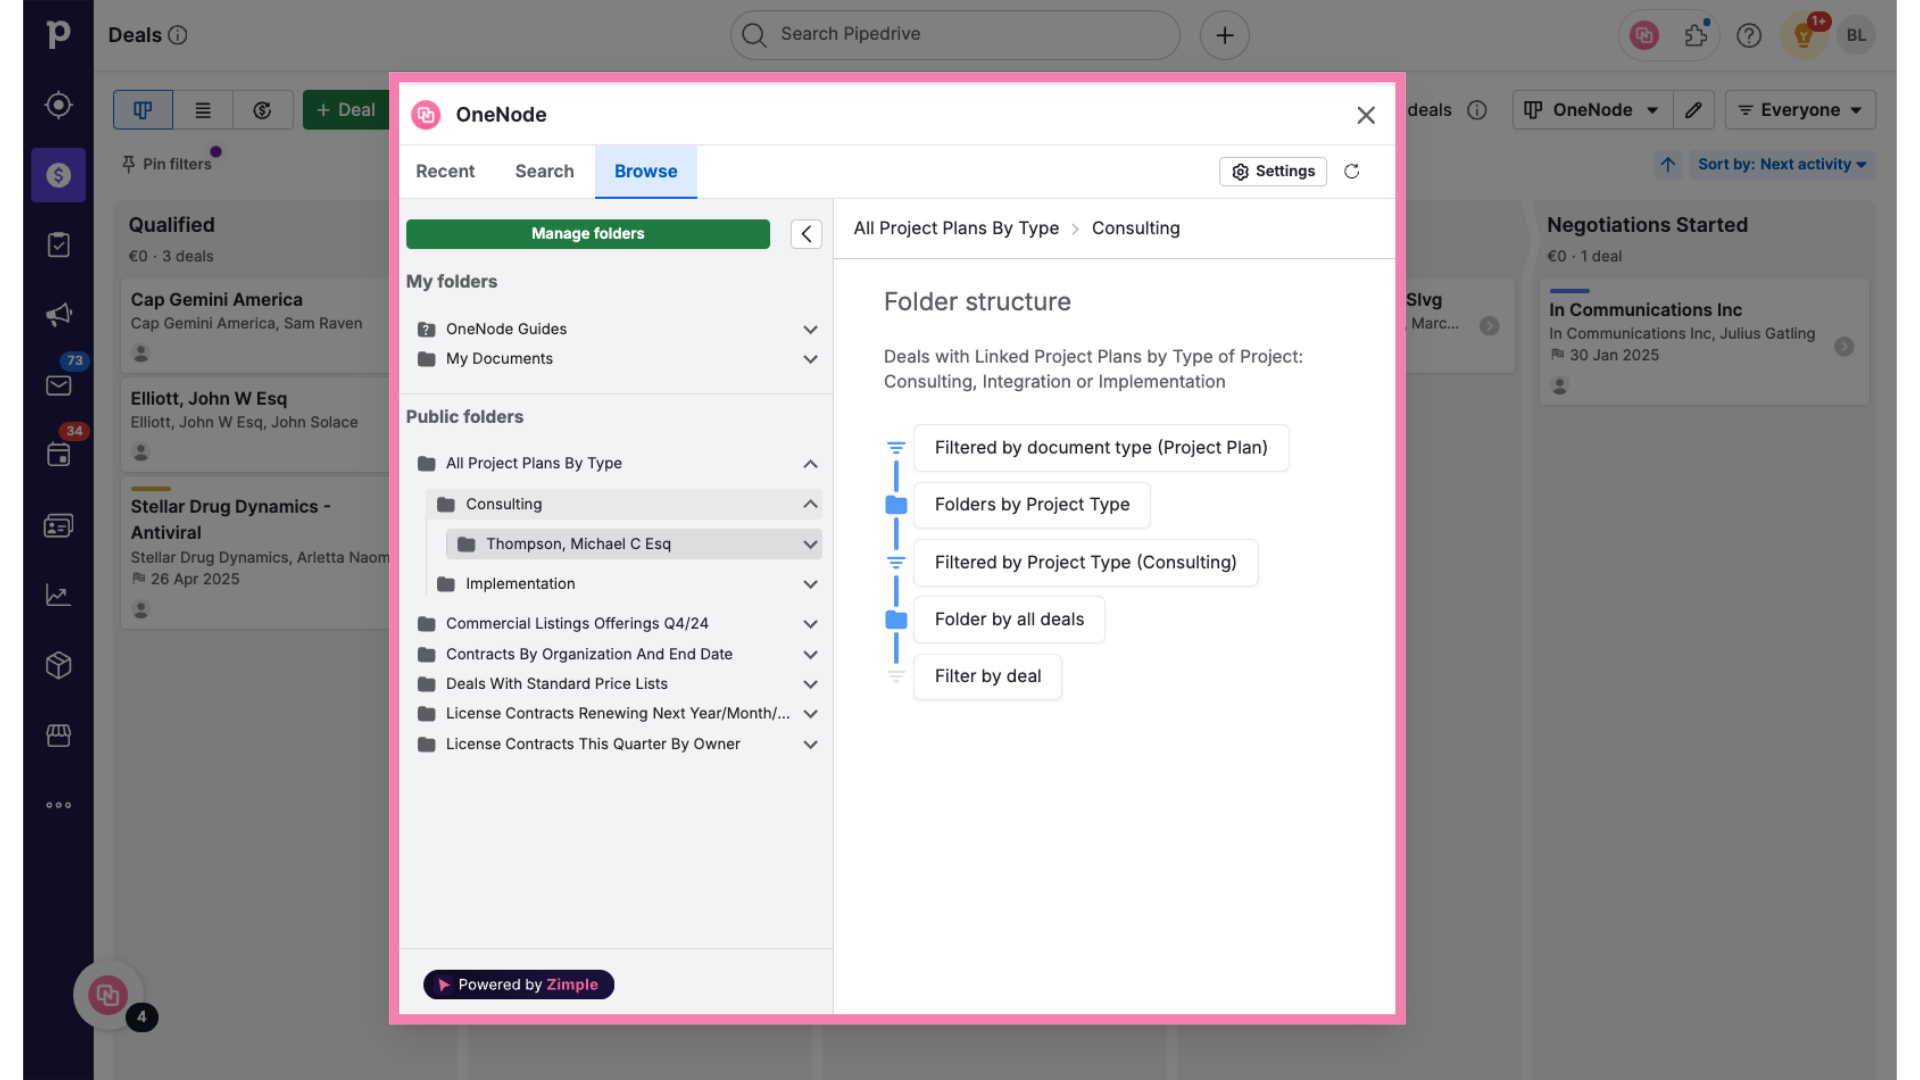Collapse the folder panel with back arrow

coord(806,234)
